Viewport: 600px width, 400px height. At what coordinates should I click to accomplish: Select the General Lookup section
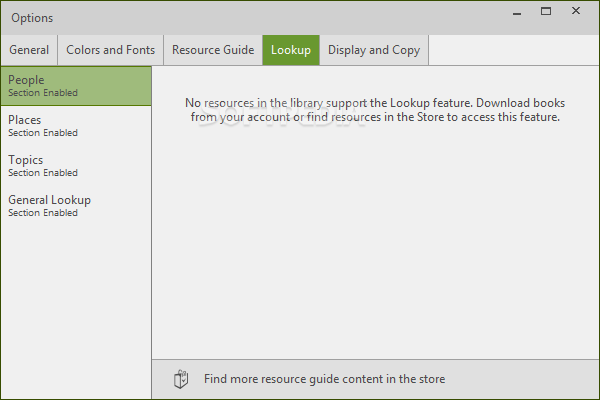click(76, 205)
